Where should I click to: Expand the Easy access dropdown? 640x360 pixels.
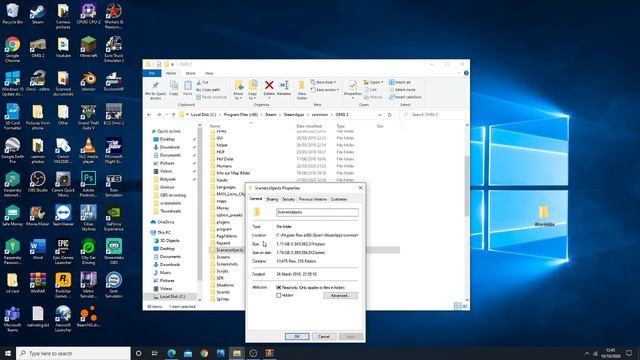[324, 90]
